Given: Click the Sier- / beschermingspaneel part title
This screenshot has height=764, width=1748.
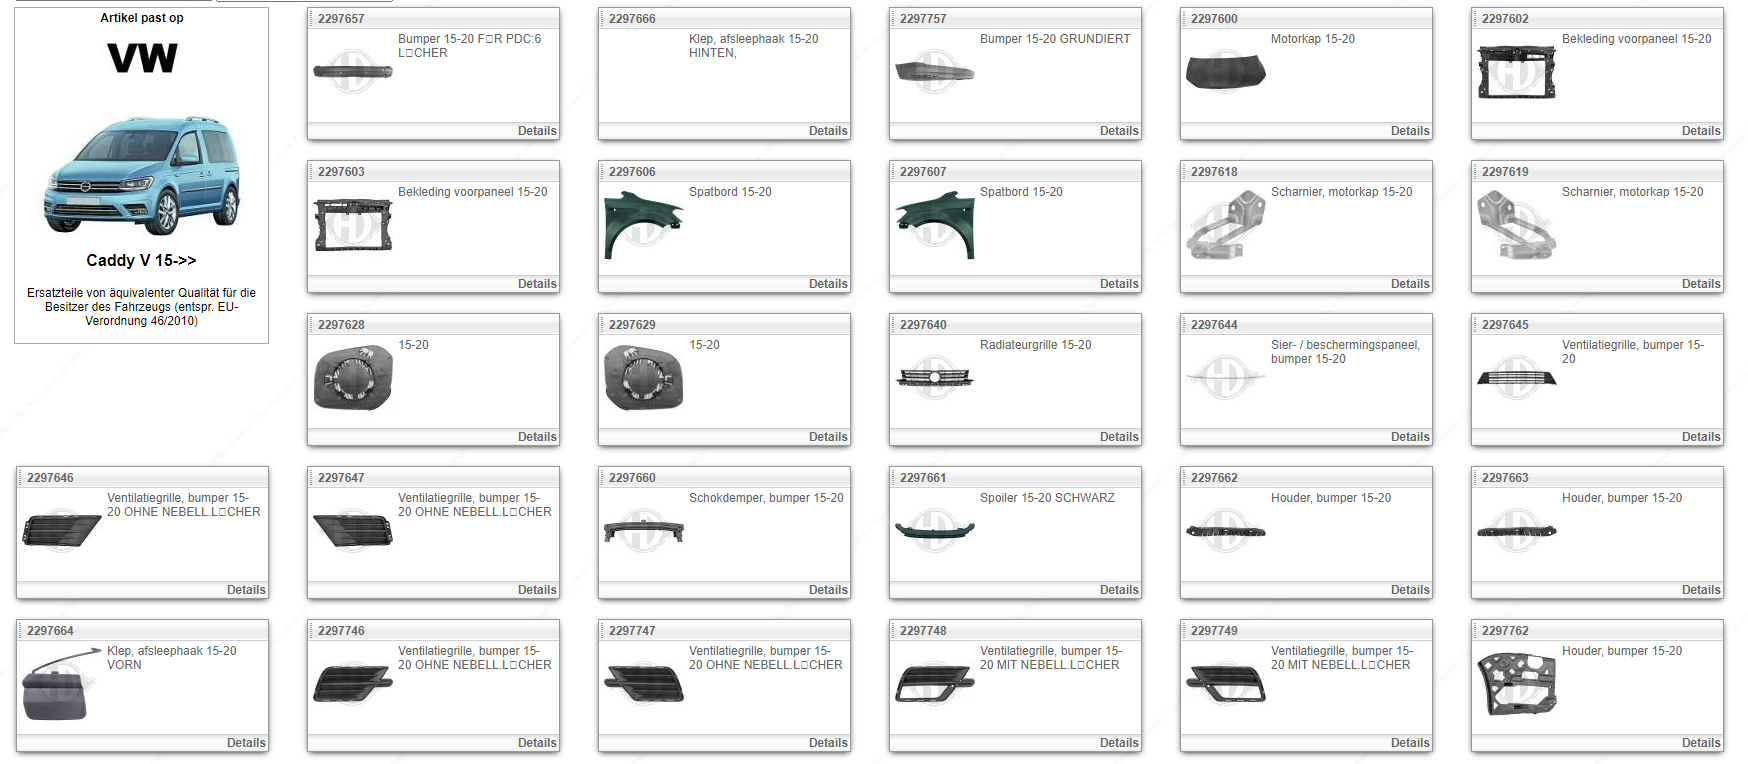Looking at the screenshot, I should [x=1344, y=352].
